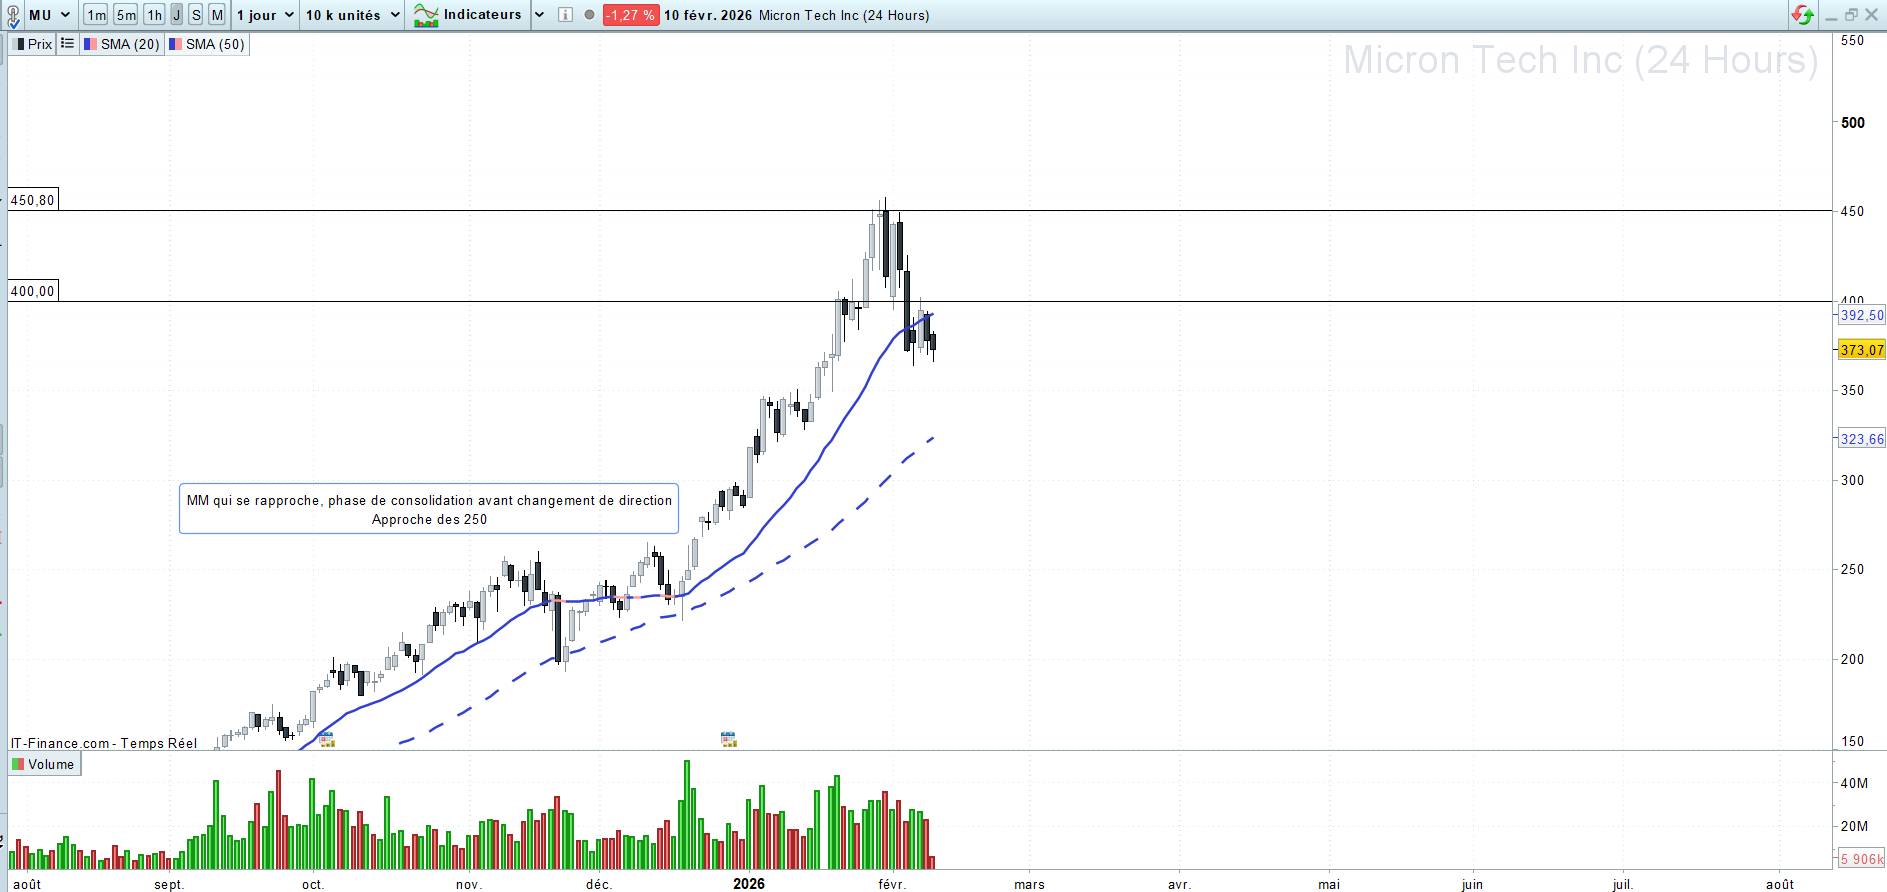Click the 450,80 horizontal line label
The width and height of the screenshot is (1887, 892).
(x=33, y=200)
